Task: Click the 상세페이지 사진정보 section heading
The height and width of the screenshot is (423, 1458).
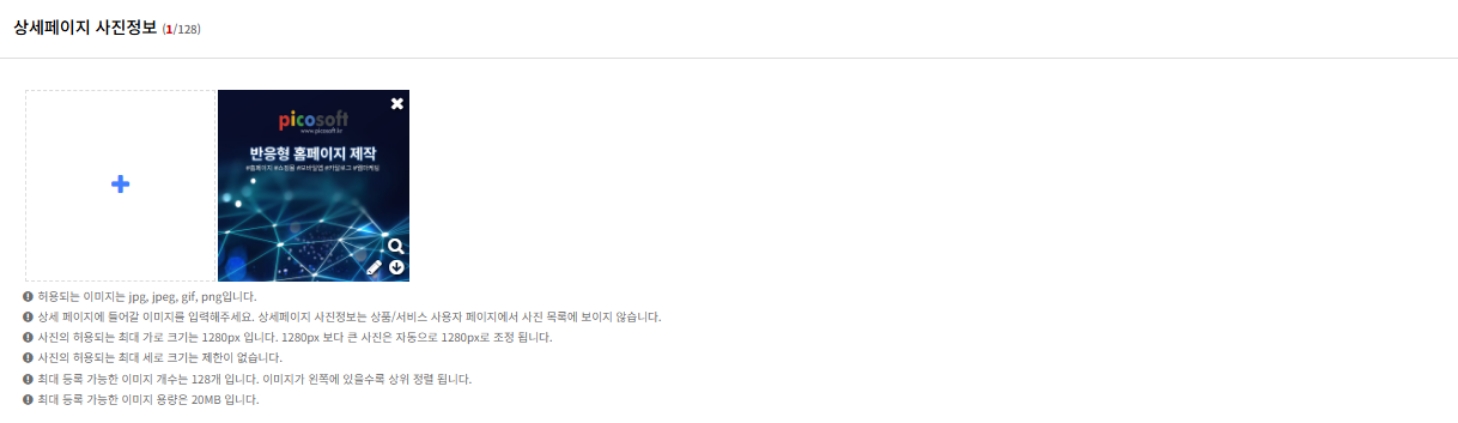Action: (x=85, y=28)
